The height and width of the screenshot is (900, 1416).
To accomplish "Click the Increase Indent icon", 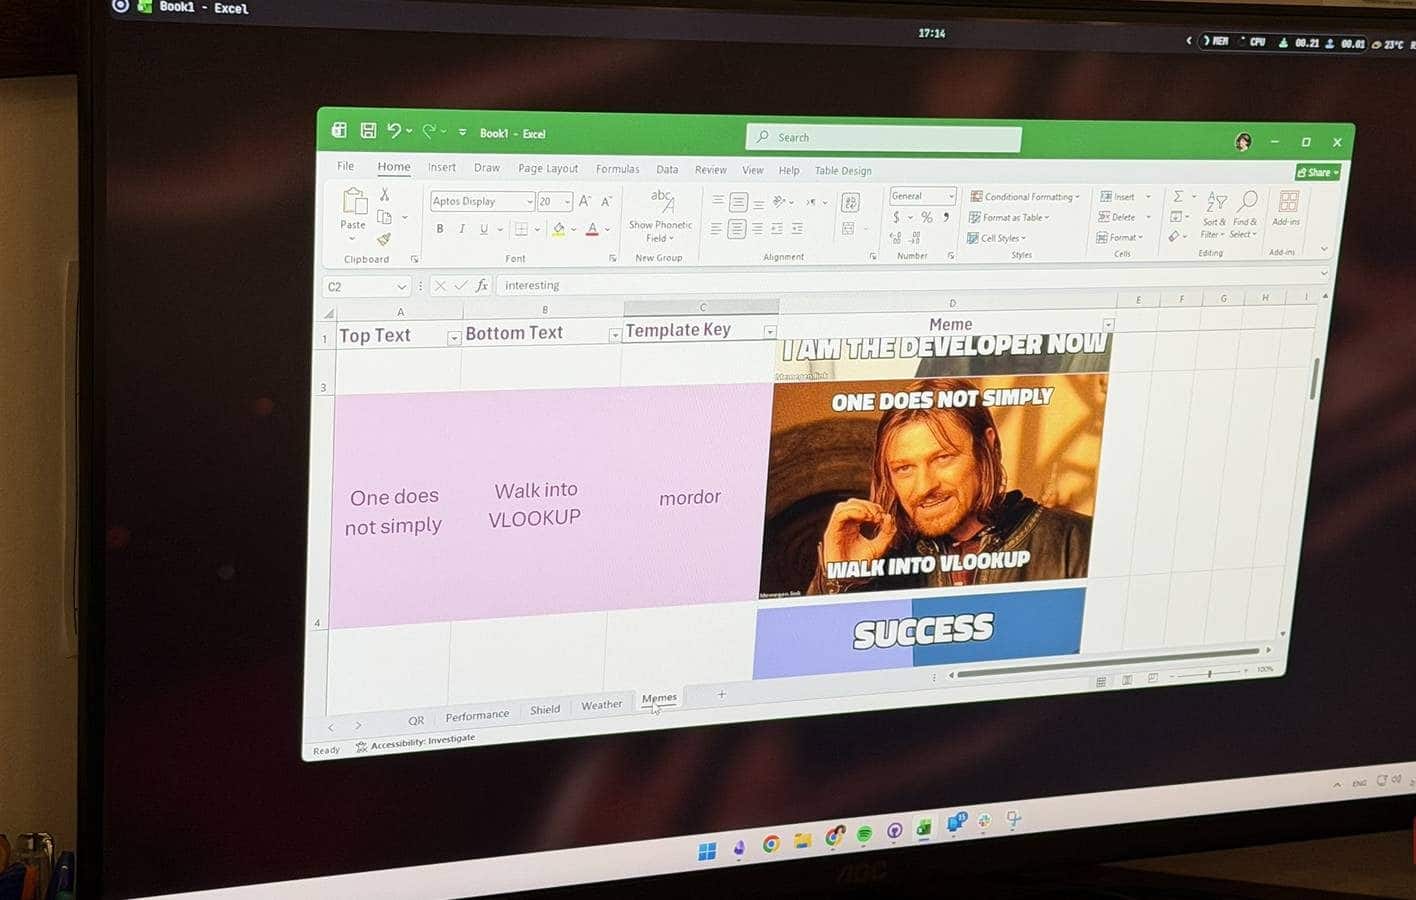I will click(x=797, y=229).
